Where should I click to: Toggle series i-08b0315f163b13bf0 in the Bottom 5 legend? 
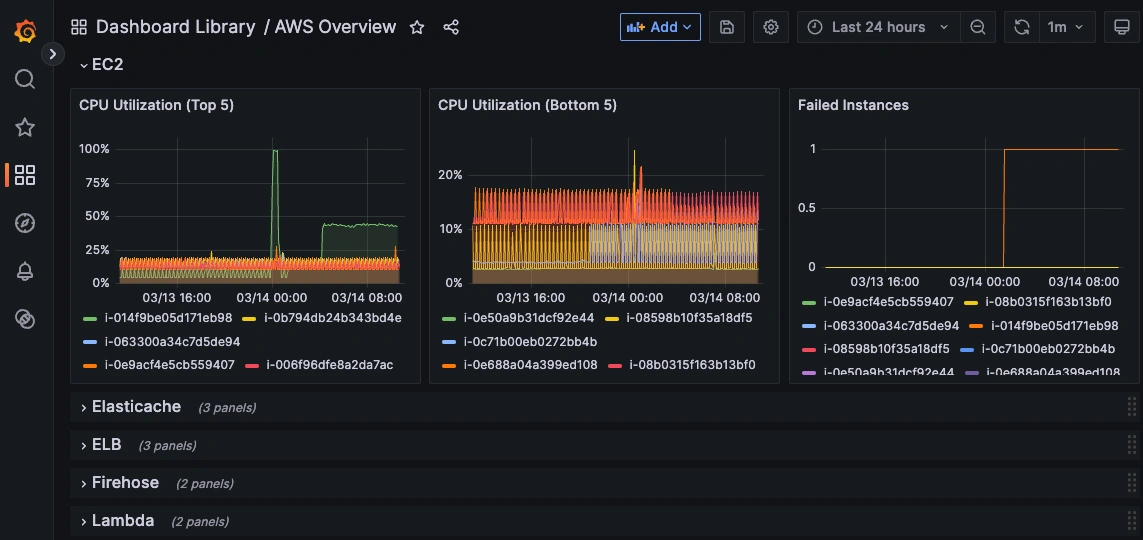691,364
